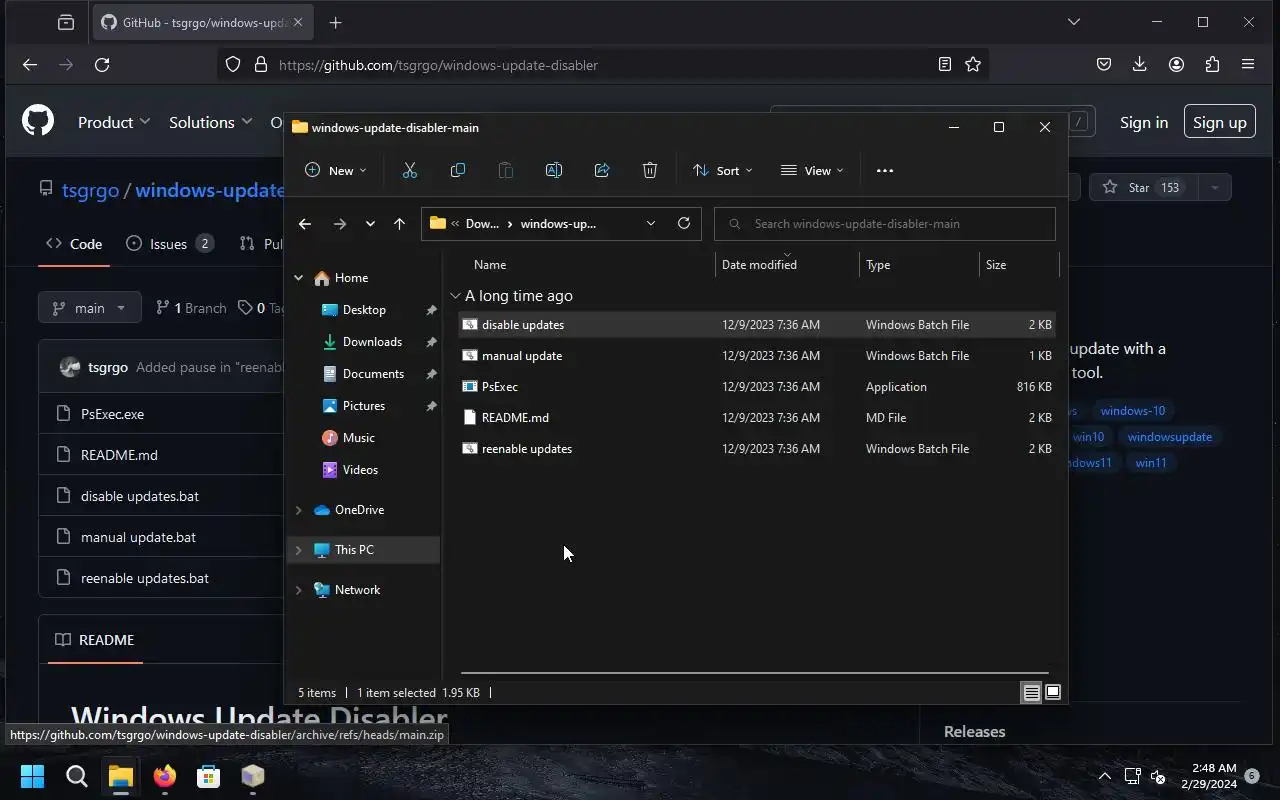1280x800 pixels.
Task: Collapse the 'A long time ago' group
Action: point(455,296)
